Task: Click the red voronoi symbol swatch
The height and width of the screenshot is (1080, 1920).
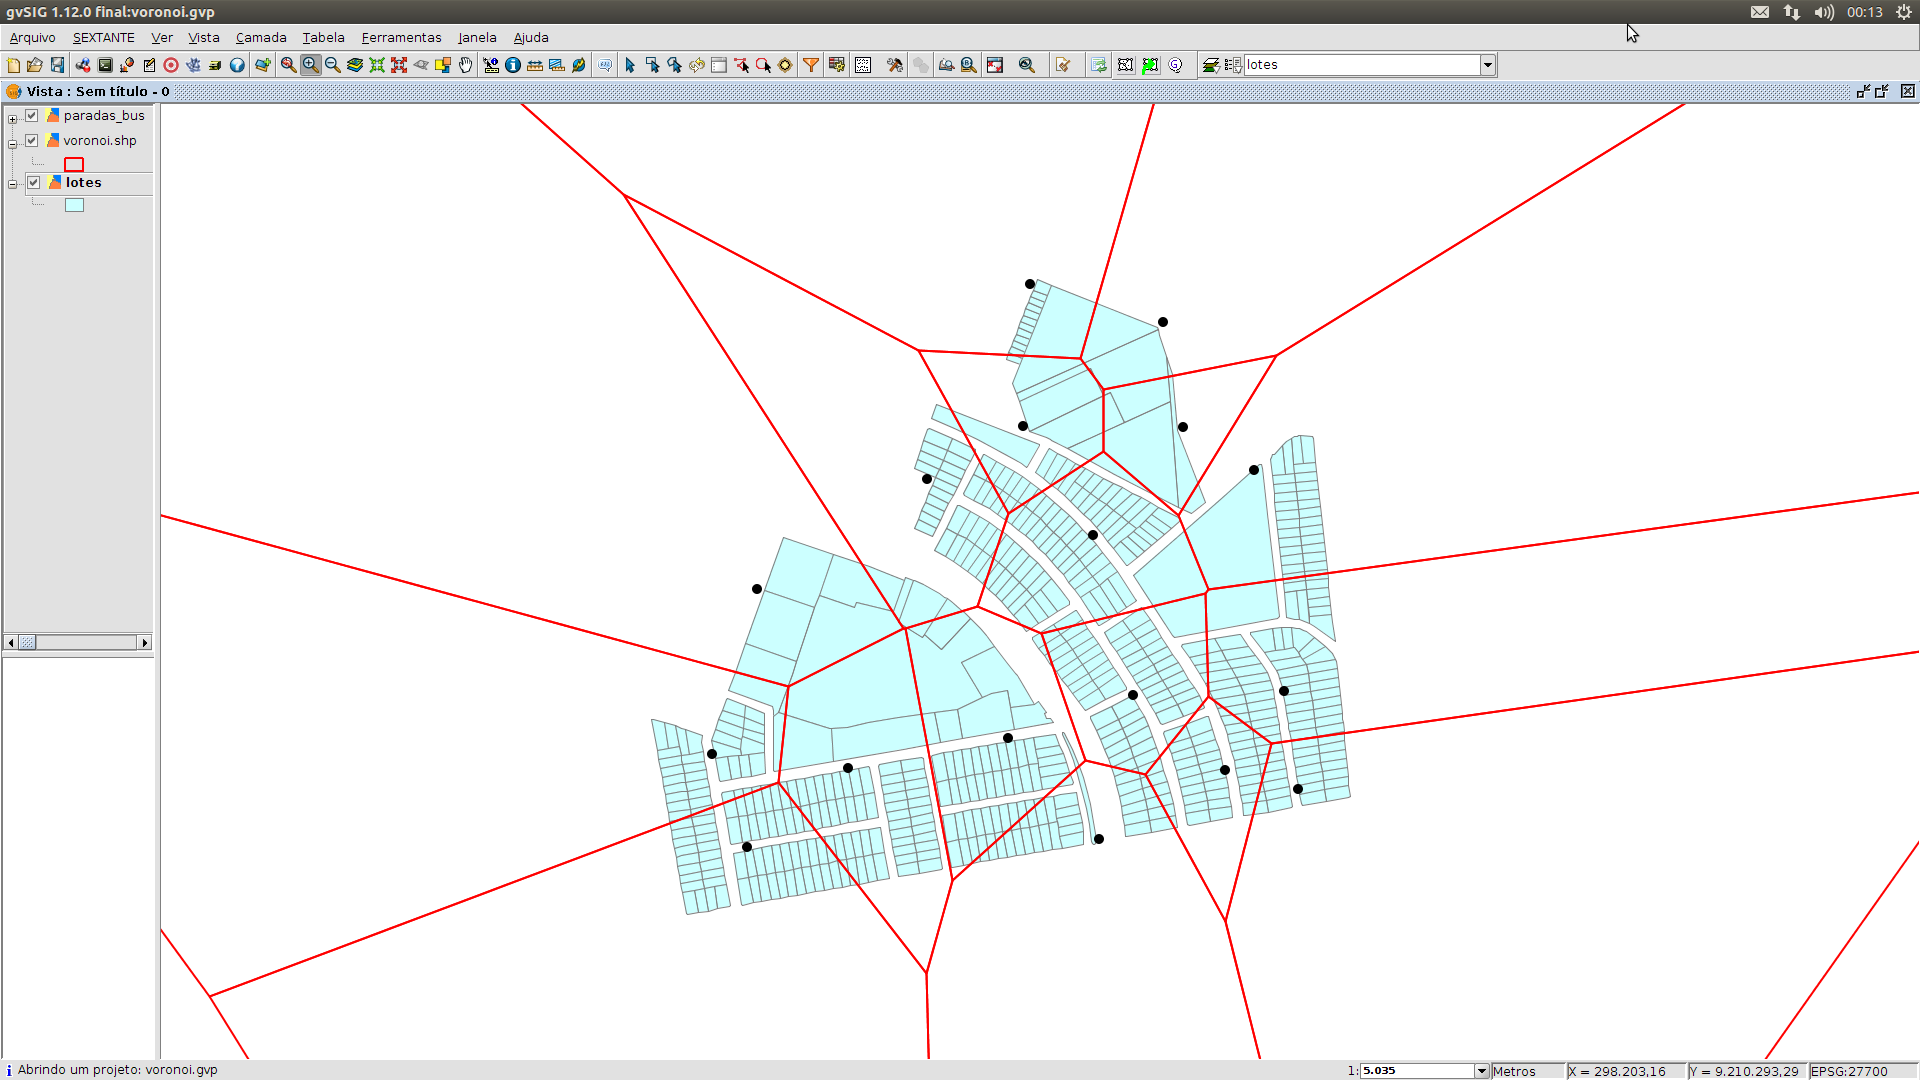Action: [74, 163]
